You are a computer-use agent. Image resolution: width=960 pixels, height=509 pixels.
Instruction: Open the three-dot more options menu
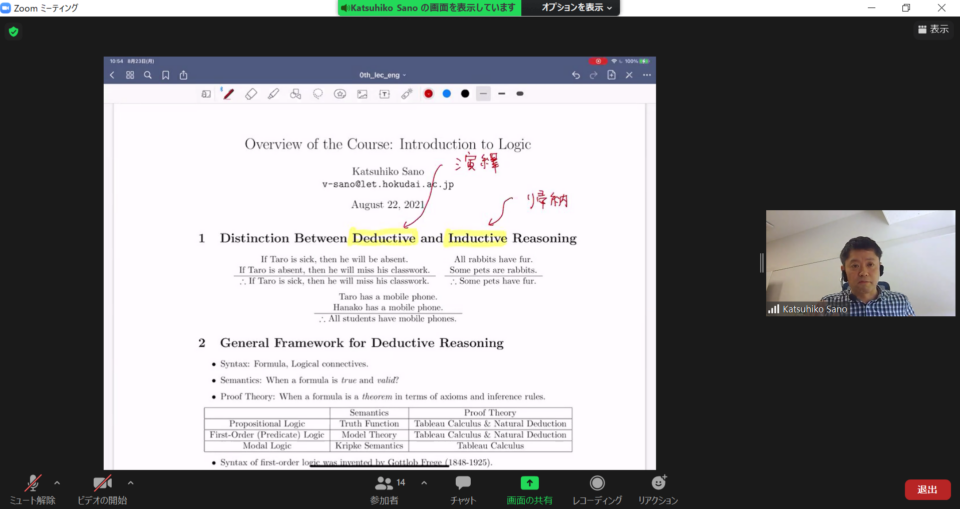pyautogui.click(x=647, y=75)
